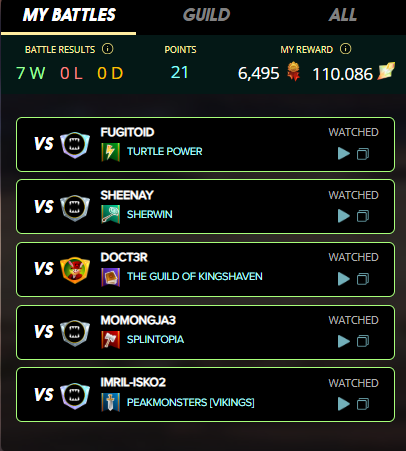Switch to the ALL tab
The image size is (406, 451).
[343, 15]
